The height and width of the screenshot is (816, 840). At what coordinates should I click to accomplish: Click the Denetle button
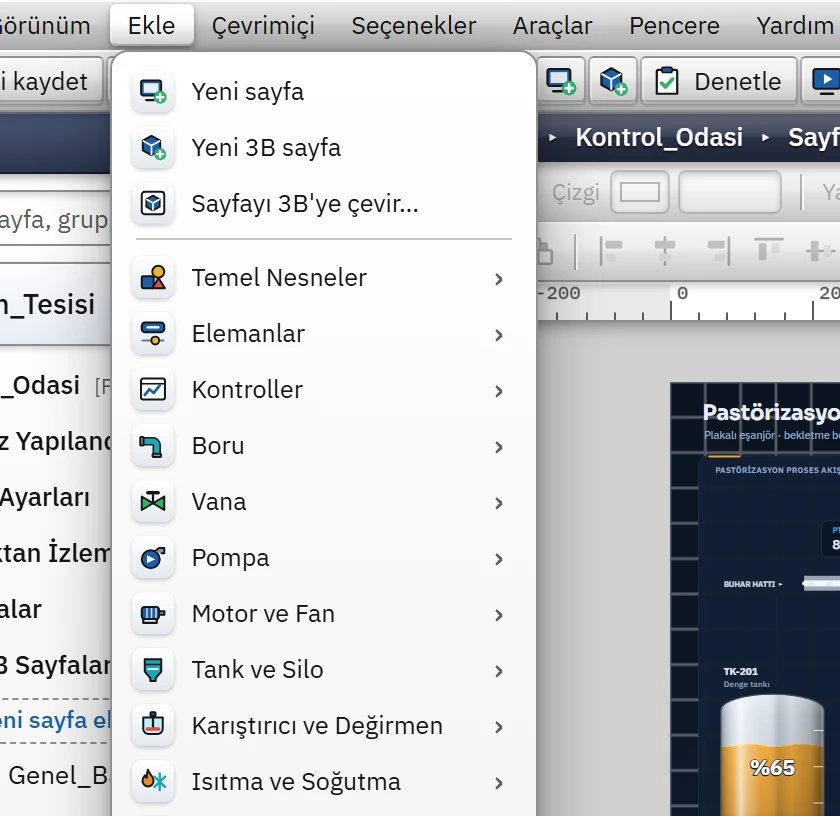pos(719,81)
